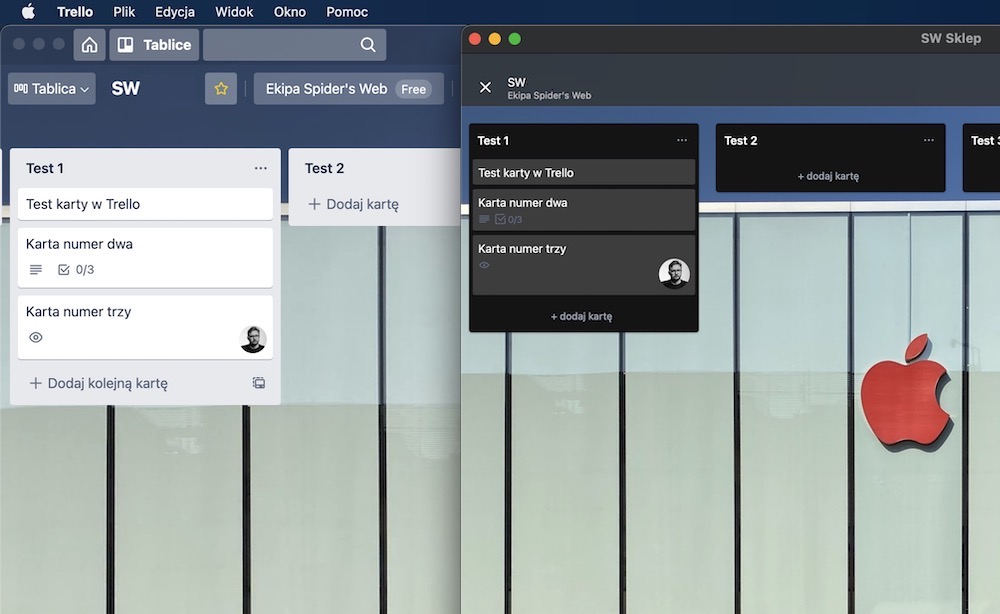The height and width of the screenshot is (614, 1000).
Task: Open the Tablica view dropdown
Action: pos(52,89)
